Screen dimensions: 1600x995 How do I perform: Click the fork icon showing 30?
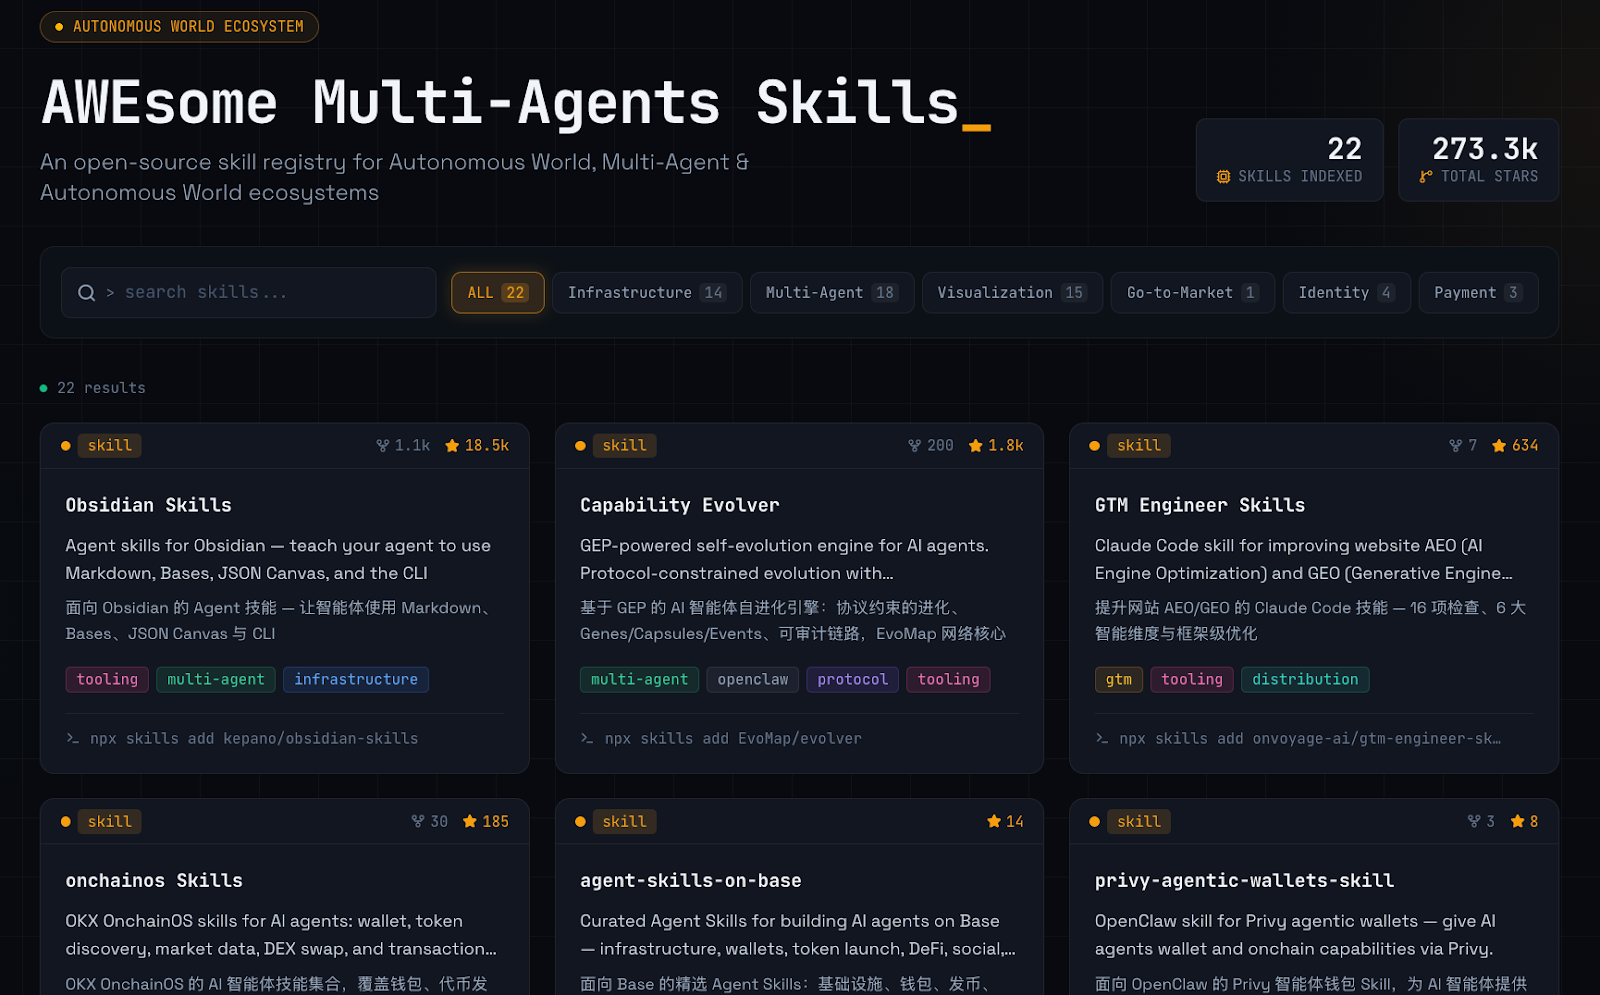click(418, 822)
